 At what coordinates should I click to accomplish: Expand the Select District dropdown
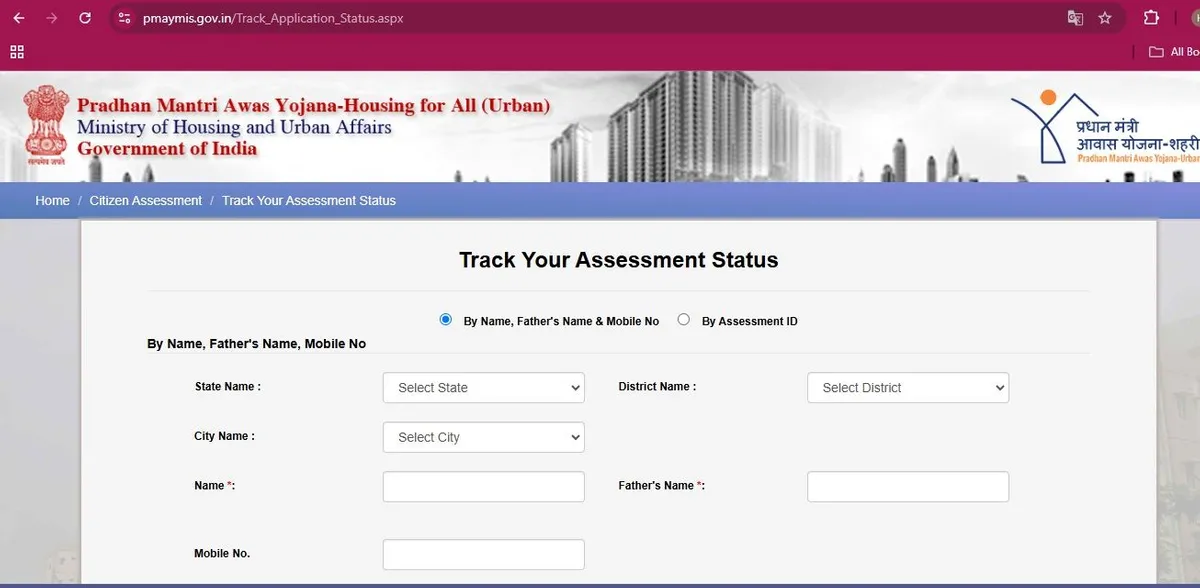click(907, 388)
